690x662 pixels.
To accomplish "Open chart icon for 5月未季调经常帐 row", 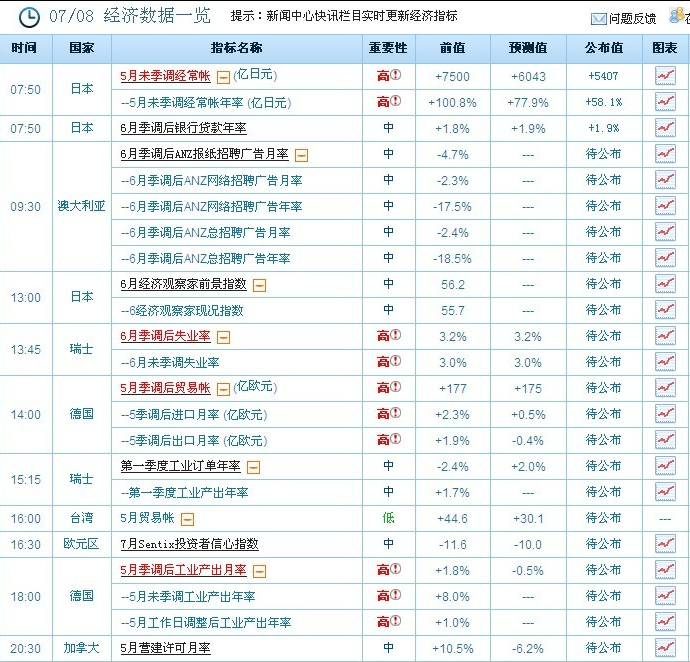I will click(665, 76).
